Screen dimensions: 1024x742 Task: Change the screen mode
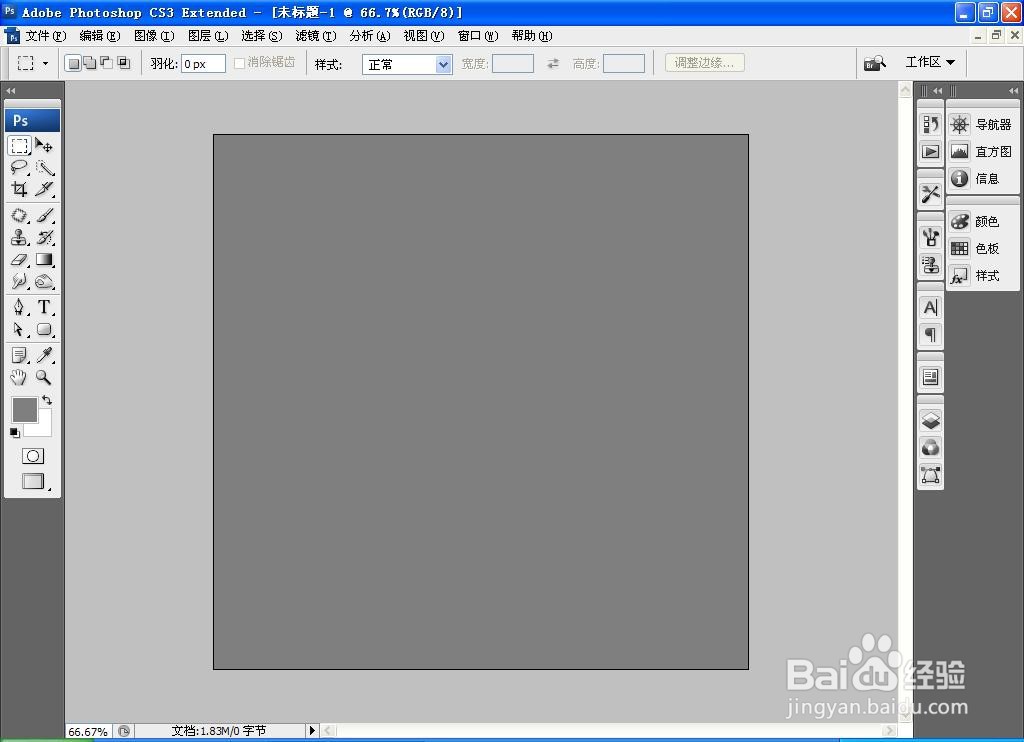pos(33,481)
